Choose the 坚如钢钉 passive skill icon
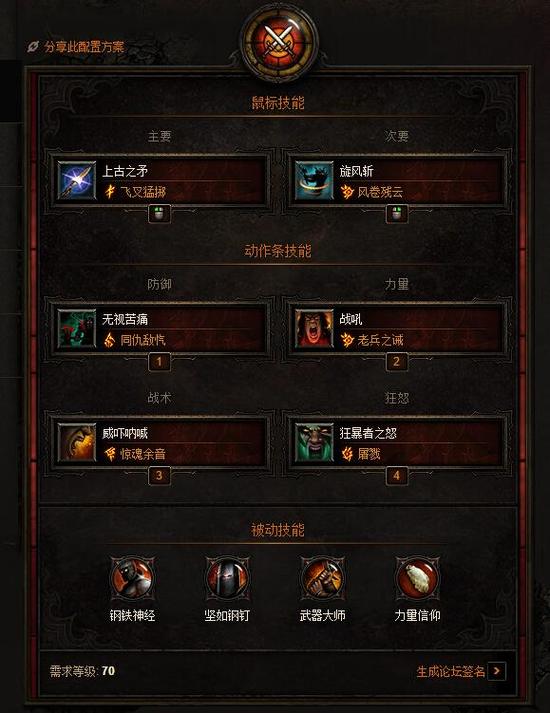The height and width of the screenshot is (713, 550). pyautogui.click(x=227, y=578)
